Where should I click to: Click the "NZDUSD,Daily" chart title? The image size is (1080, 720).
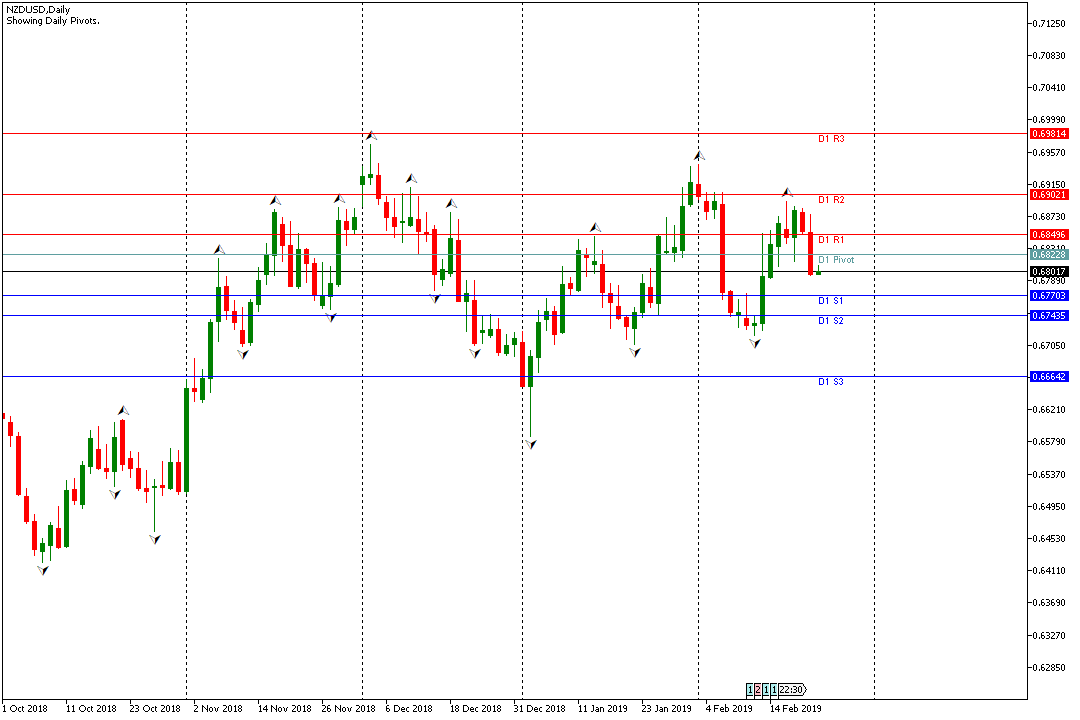pos(38,10)
